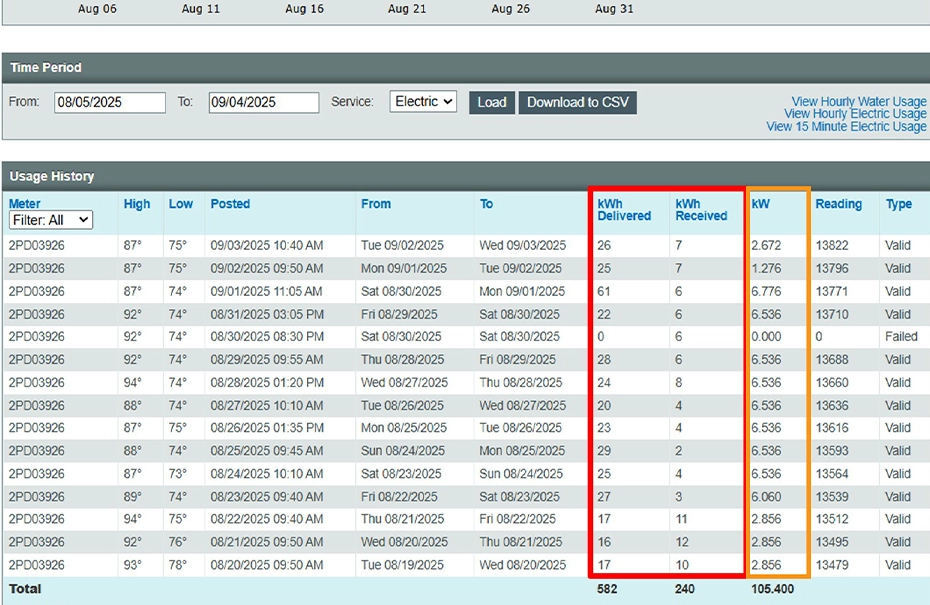Open View 15 Minute Electric Usage link
The image size is (930, 605).
point(846,127)
